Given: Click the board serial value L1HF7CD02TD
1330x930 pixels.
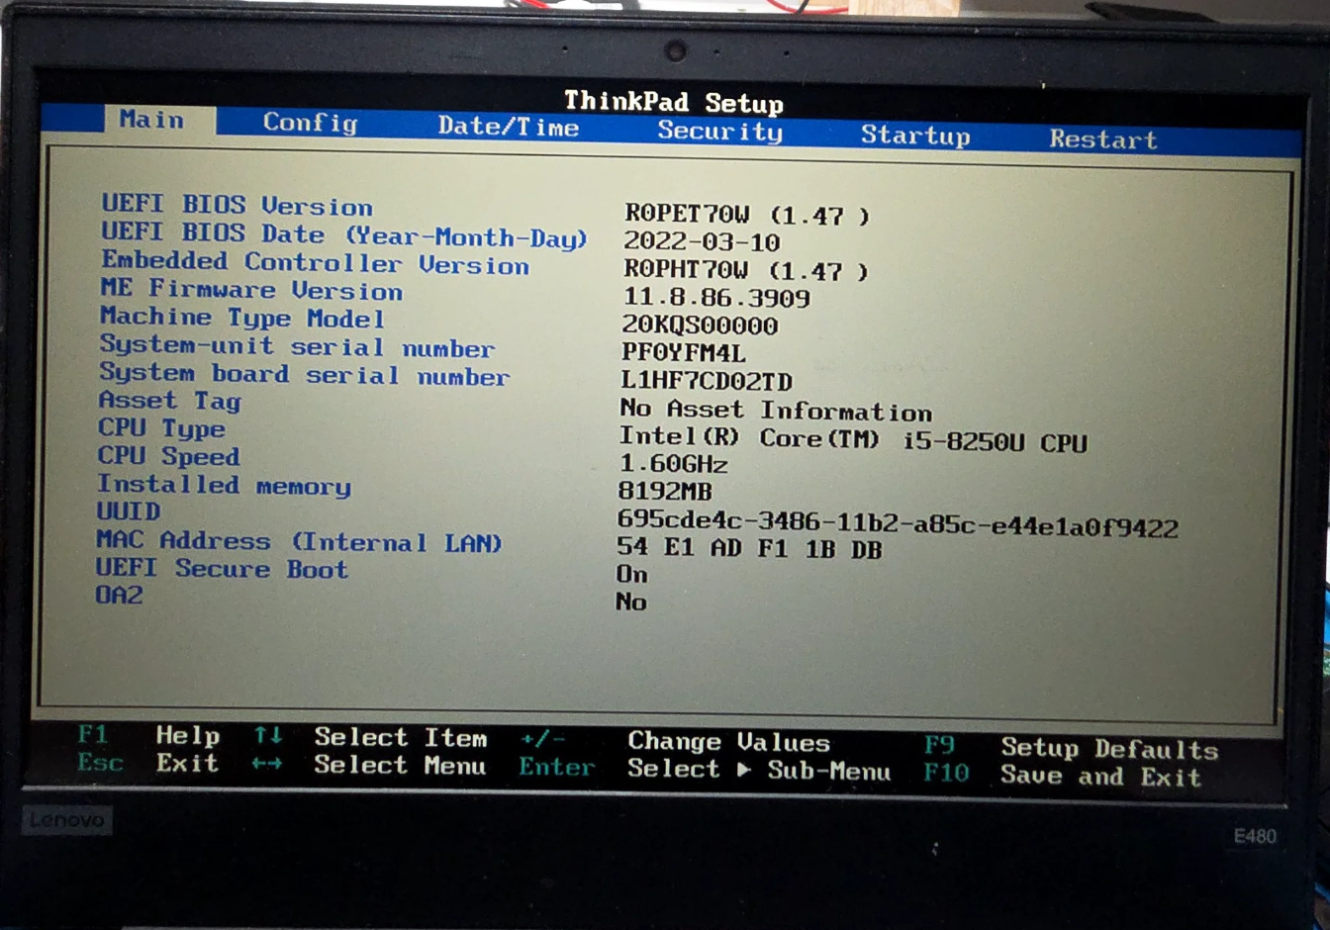Looking at the screenshot, I should [707, 381].
